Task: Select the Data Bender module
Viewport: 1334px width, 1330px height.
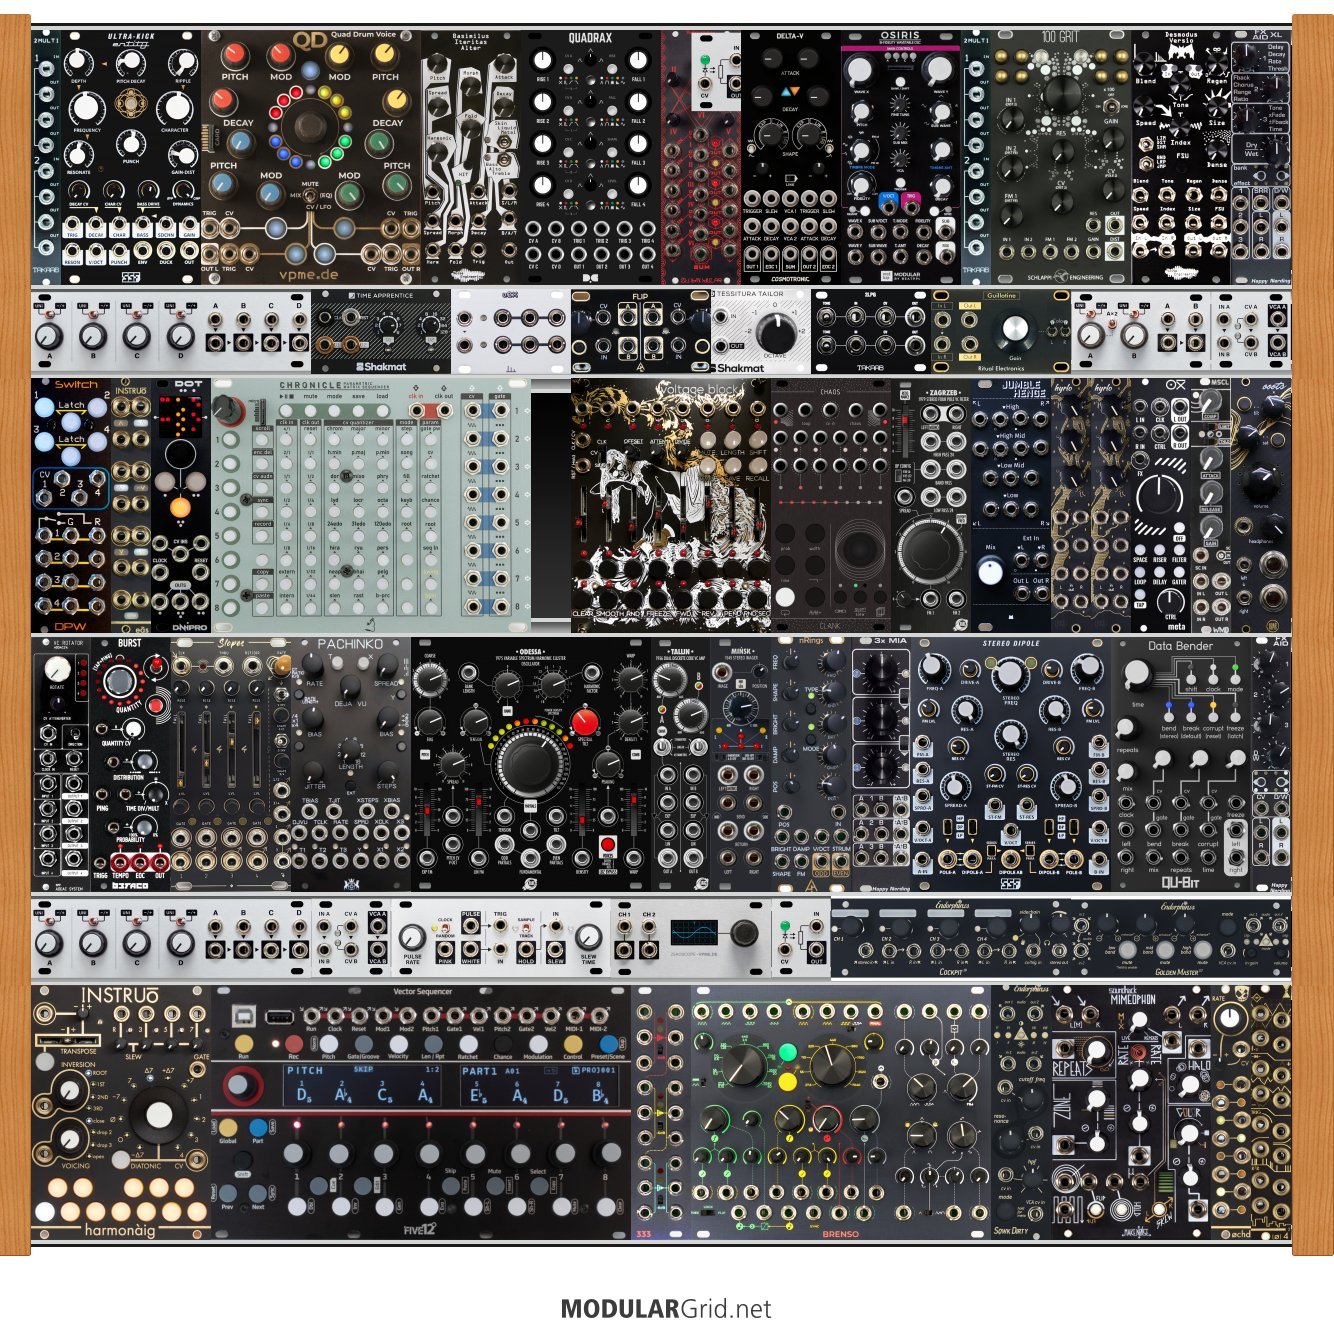Action: 1181,765
